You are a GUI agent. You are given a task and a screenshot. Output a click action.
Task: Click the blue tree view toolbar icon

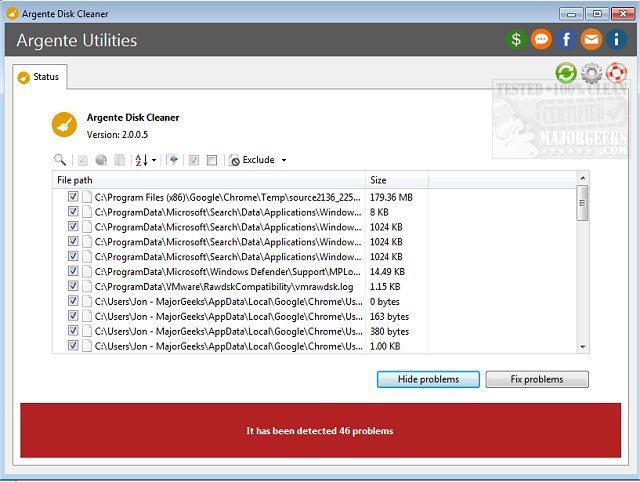tap(173, 160)
